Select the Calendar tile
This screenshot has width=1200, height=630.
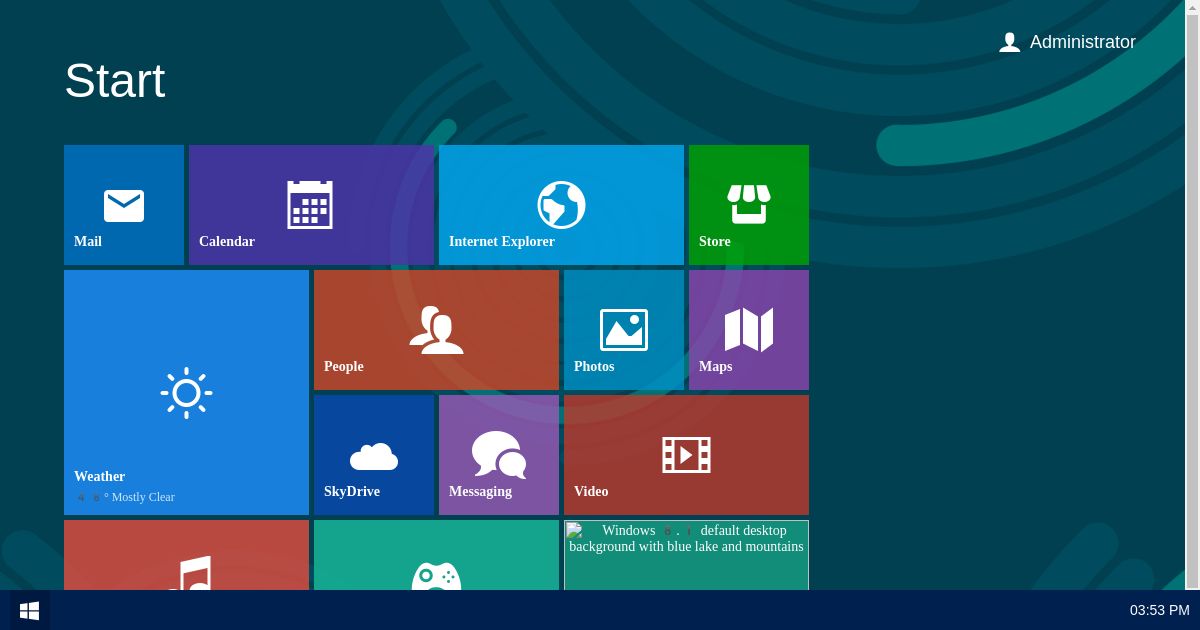[x=311, y=204]
